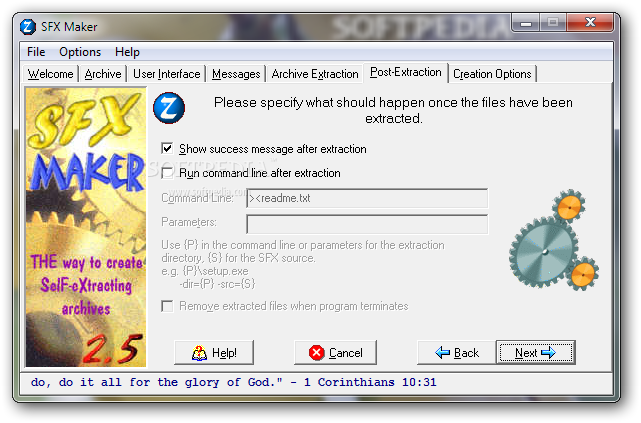Switch to the Welcome tab
The height and width of the screenshot is (423, 641).
tap(50, 74)
